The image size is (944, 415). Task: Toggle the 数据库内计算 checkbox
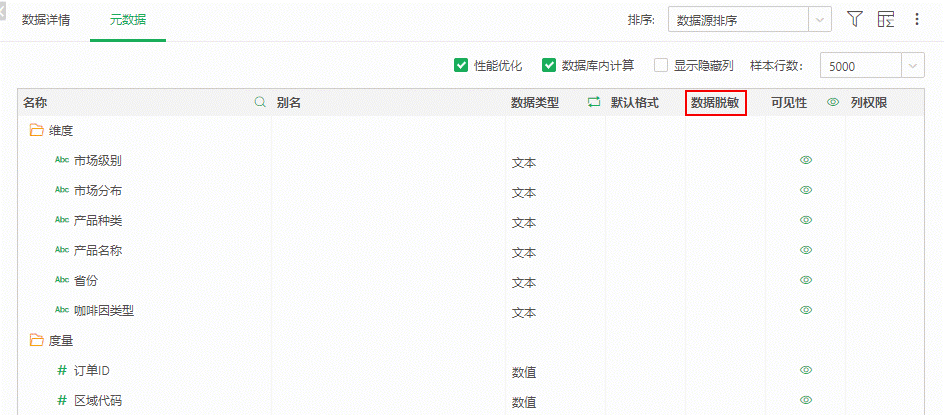click(x=548, y=65)
